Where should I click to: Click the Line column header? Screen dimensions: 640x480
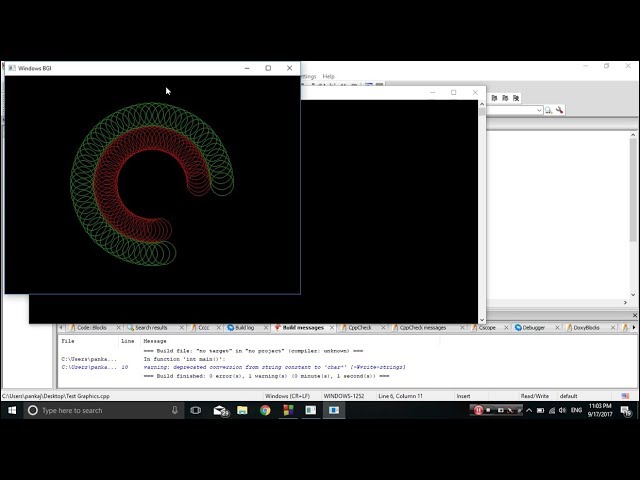[x=127, y=341]
